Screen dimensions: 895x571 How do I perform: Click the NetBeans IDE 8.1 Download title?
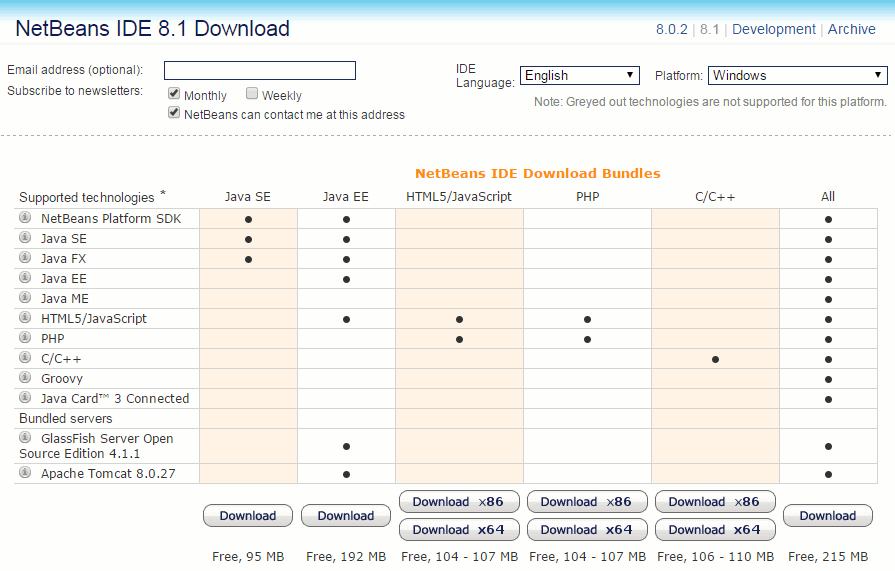pos(152,29)
